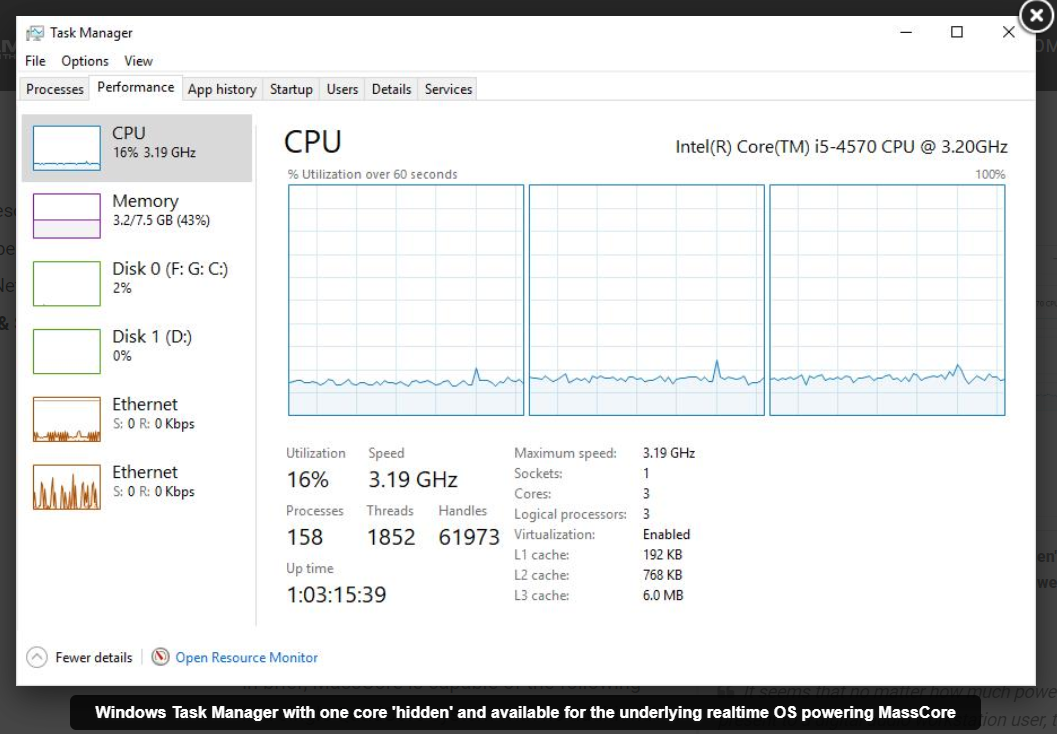Open the Services tab
Screen dimensions: 1057x734
pos(448,89)
